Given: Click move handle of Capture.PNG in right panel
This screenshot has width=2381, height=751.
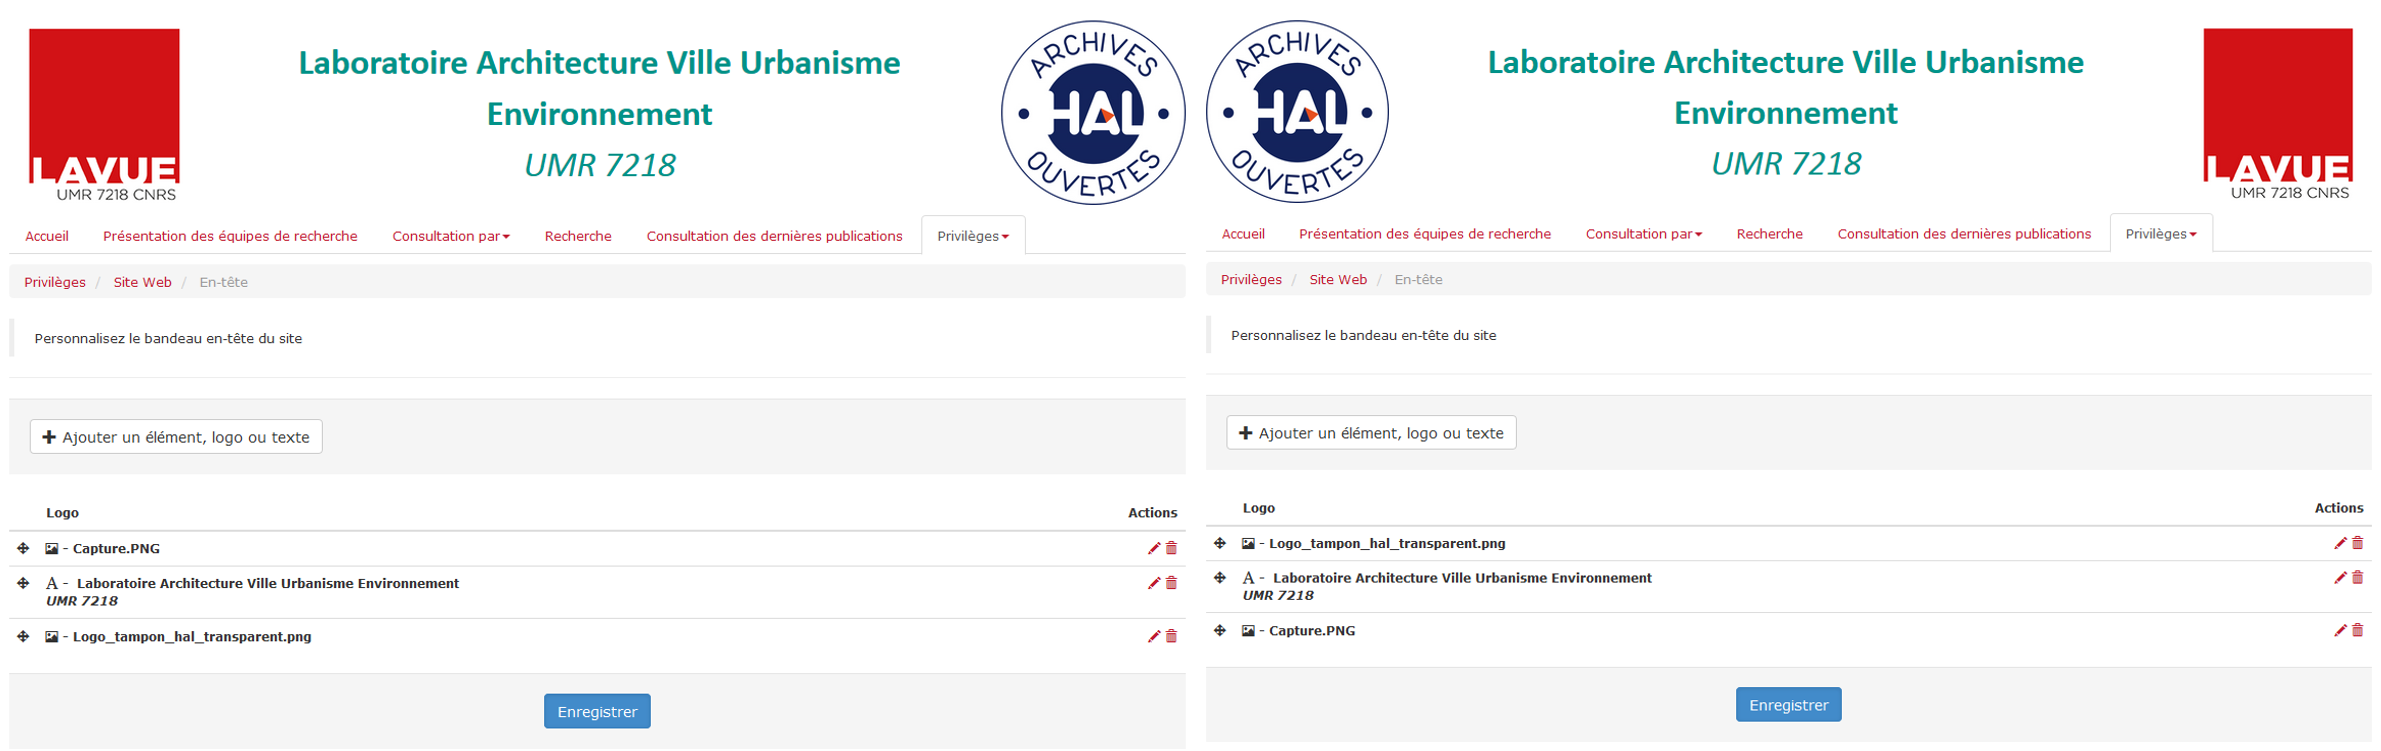Looking at the screenshot, I should (x=1220, y=630).
